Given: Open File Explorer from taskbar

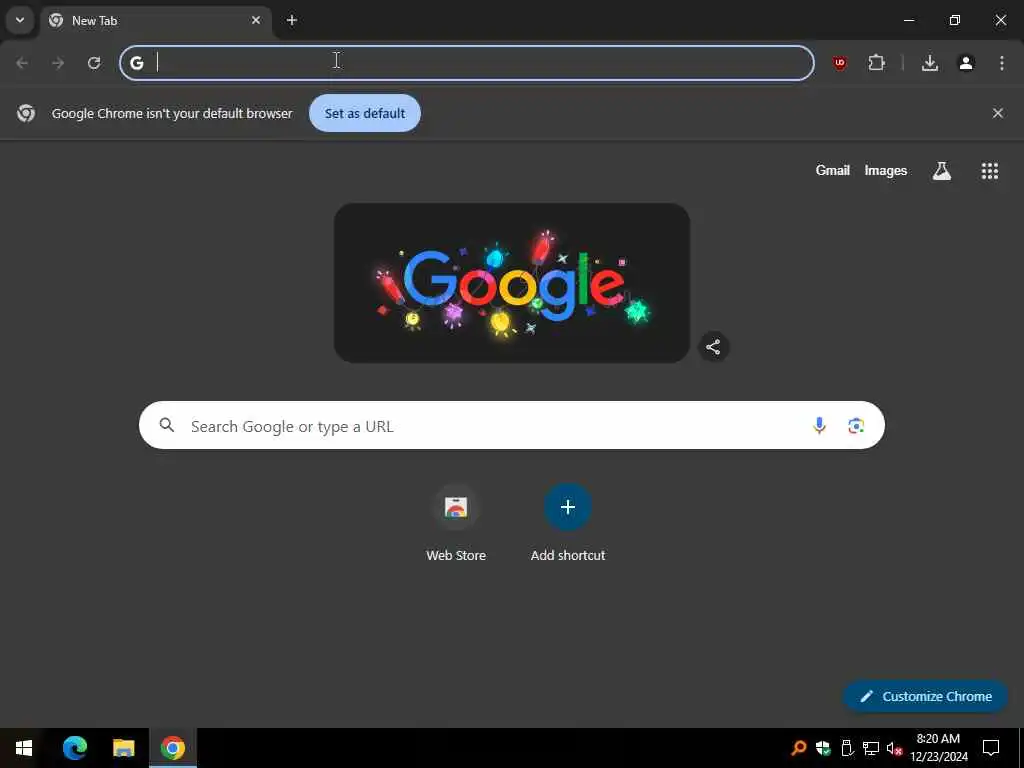Looking at the screenshot, I should (x=123, y=748).
